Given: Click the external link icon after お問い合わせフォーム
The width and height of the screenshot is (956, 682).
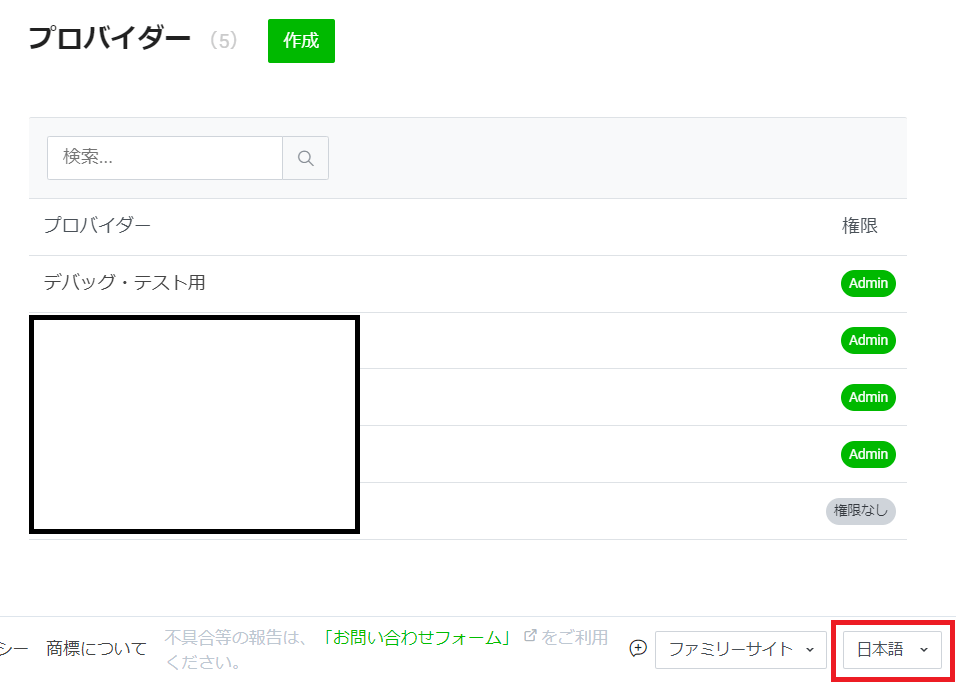Looking at the screenshot, I should pos(530,635).
